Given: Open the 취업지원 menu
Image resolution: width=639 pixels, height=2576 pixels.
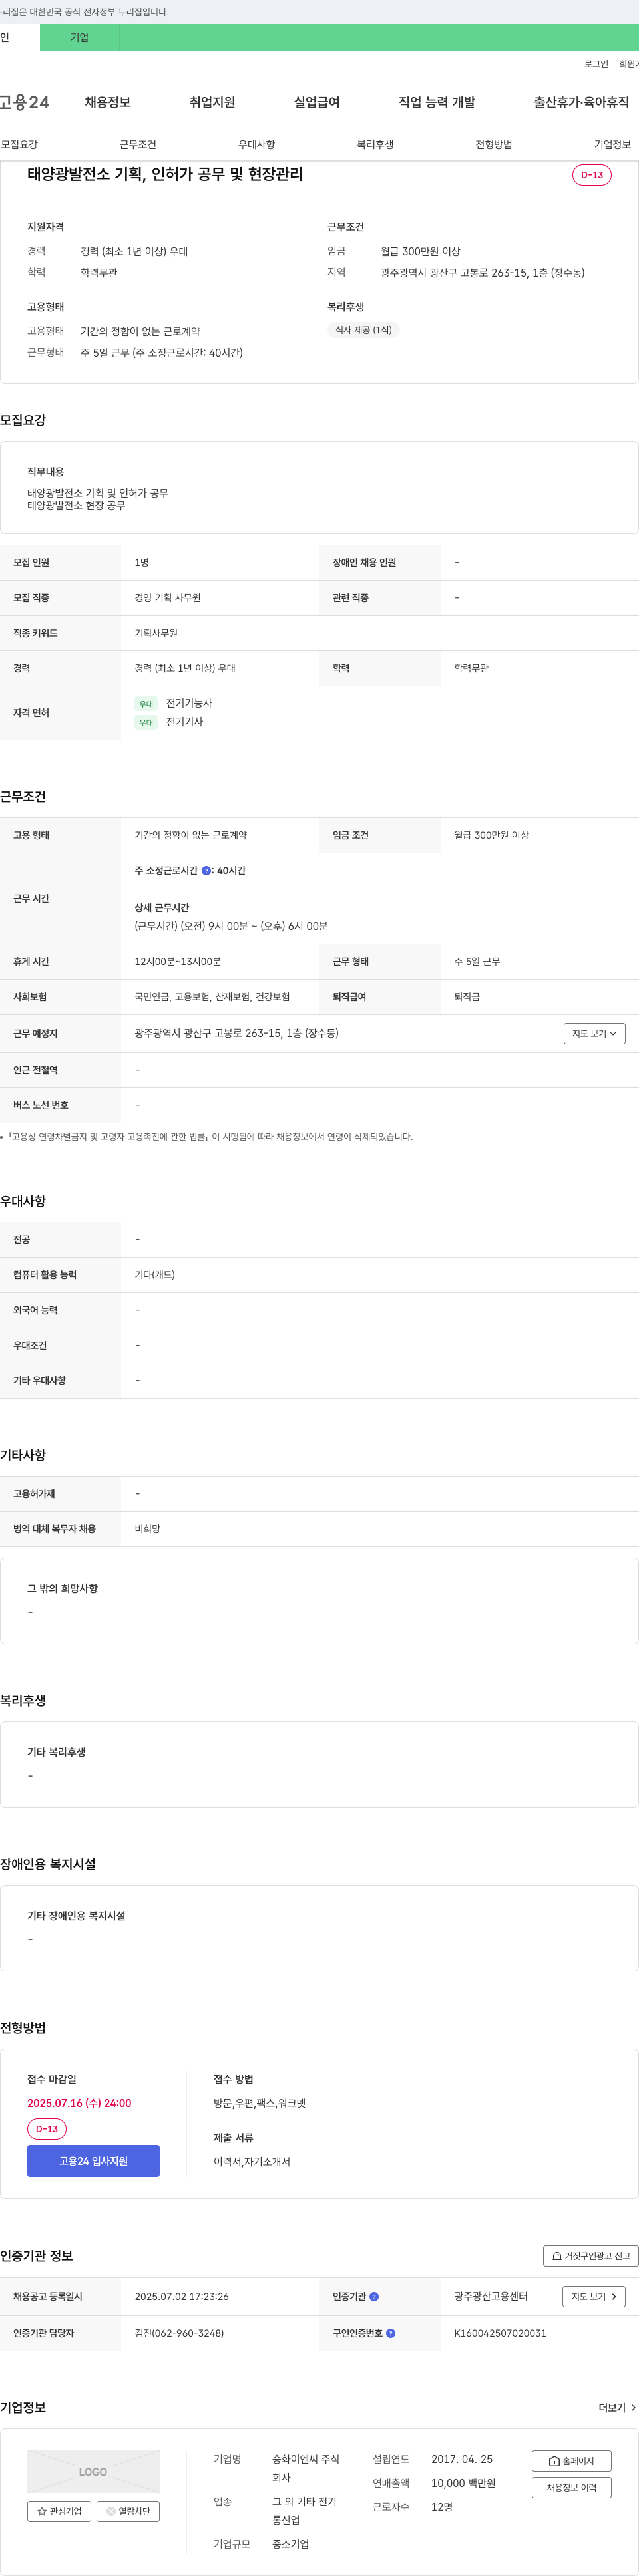Looking at the screenshot, I should 212,102.
